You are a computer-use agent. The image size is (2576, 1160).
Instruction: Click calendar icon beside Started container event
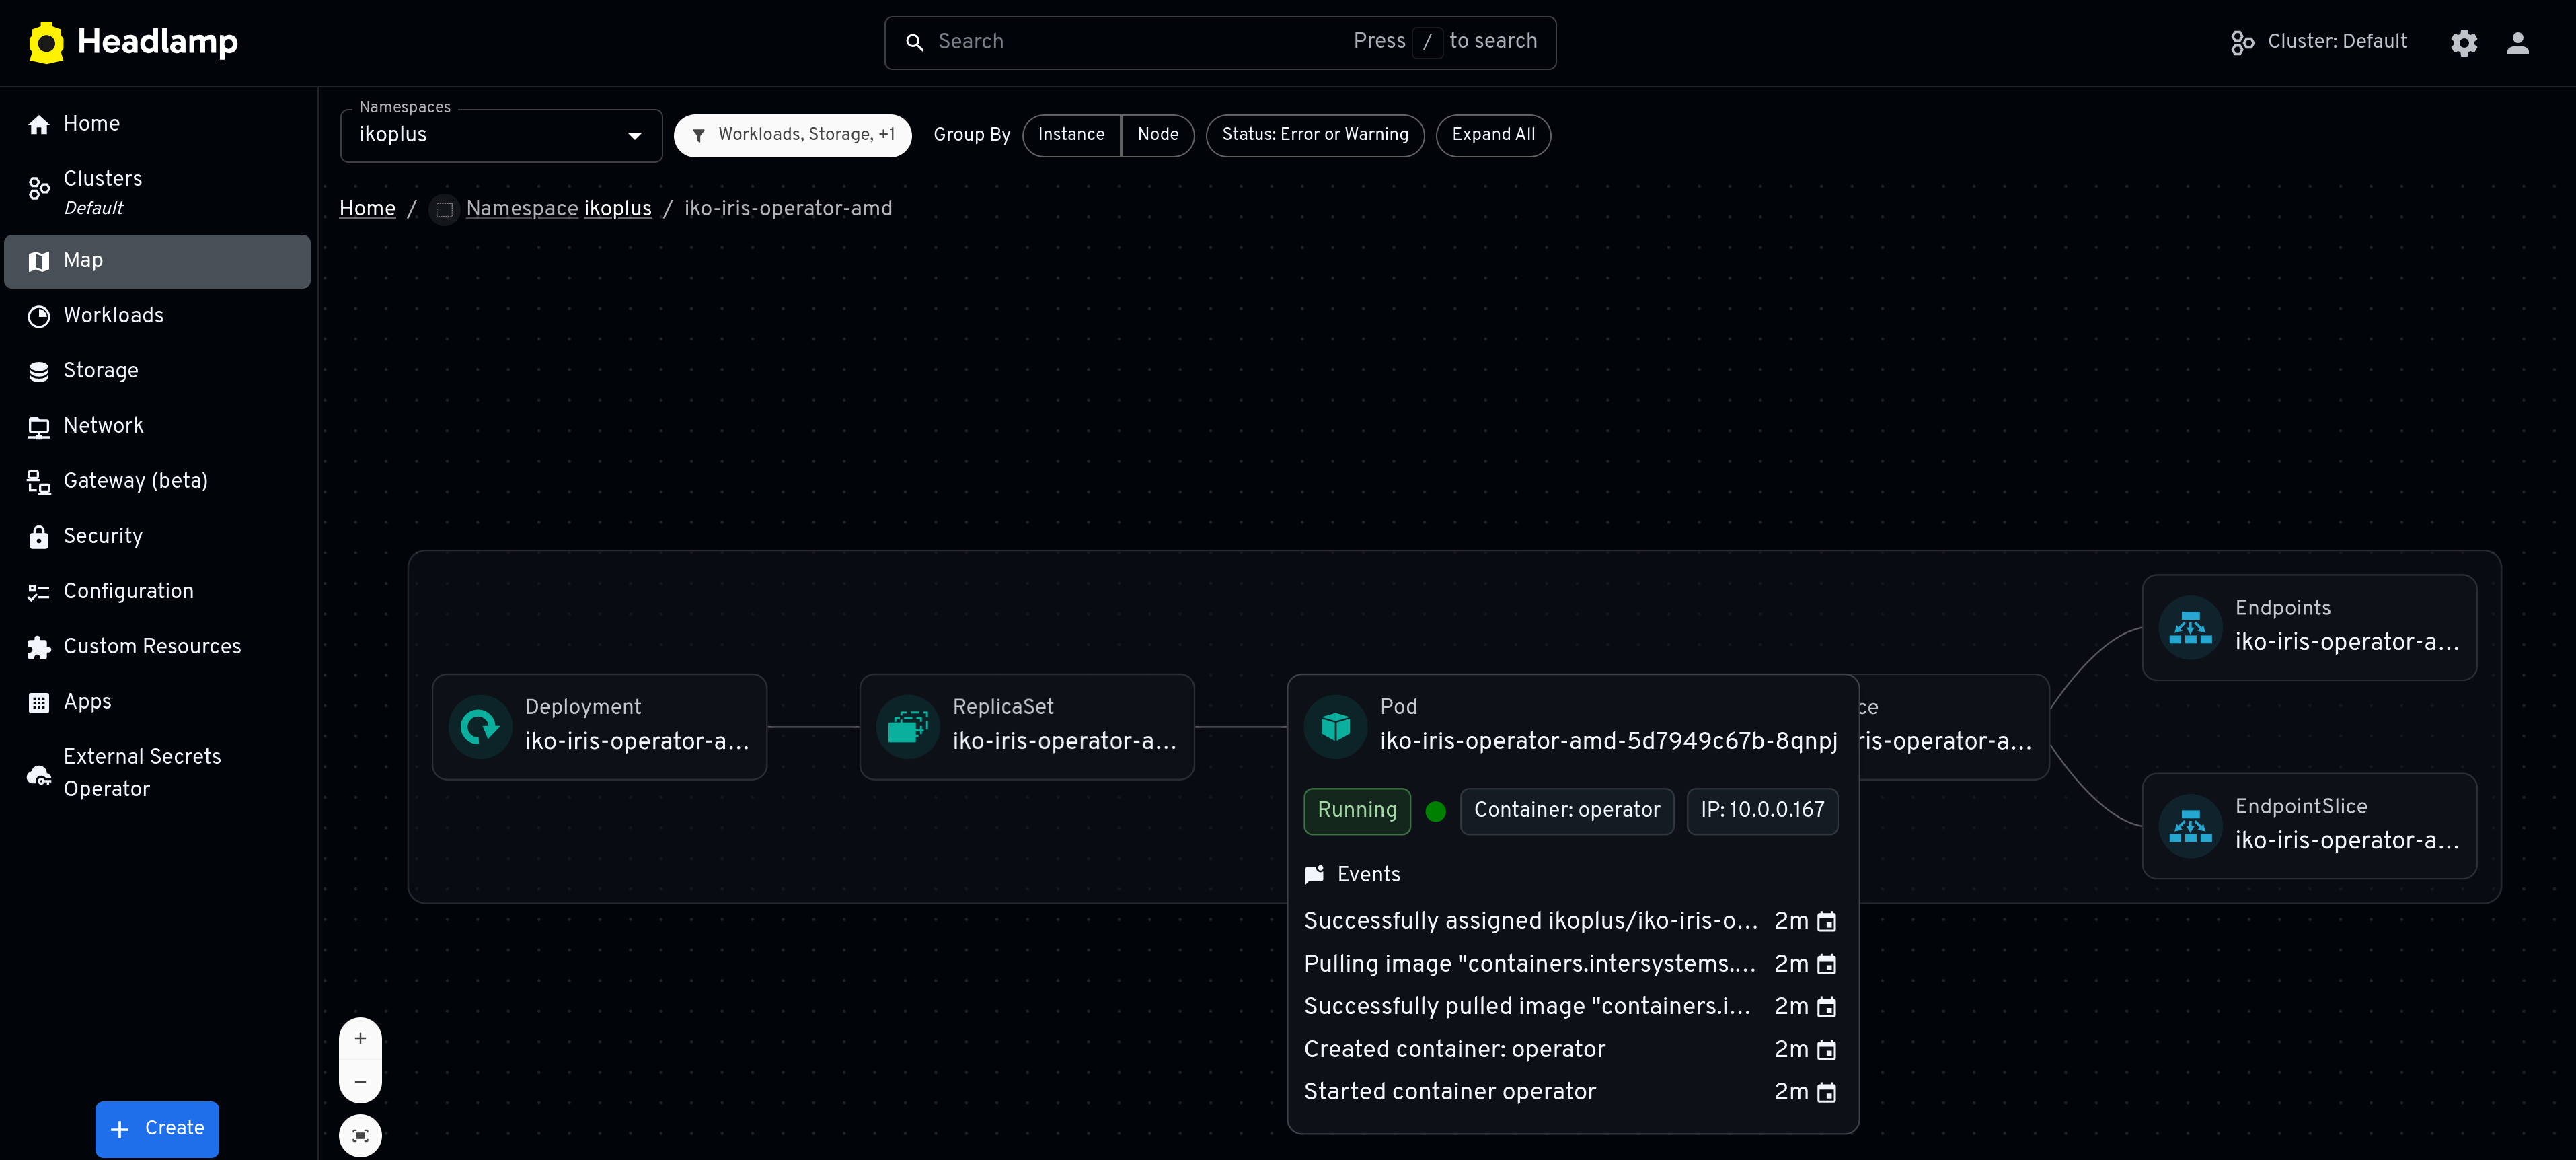pos(1826,1092)
